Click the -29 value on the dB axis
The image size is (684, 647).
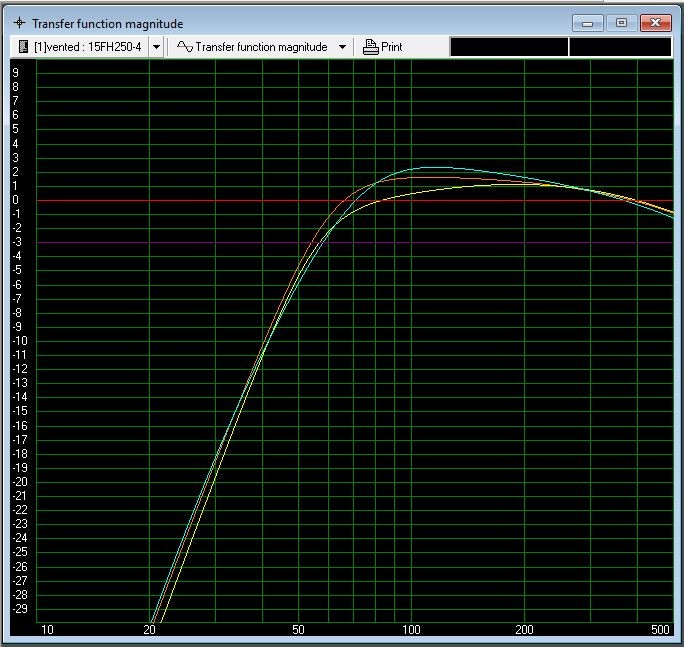coord(20,609)
